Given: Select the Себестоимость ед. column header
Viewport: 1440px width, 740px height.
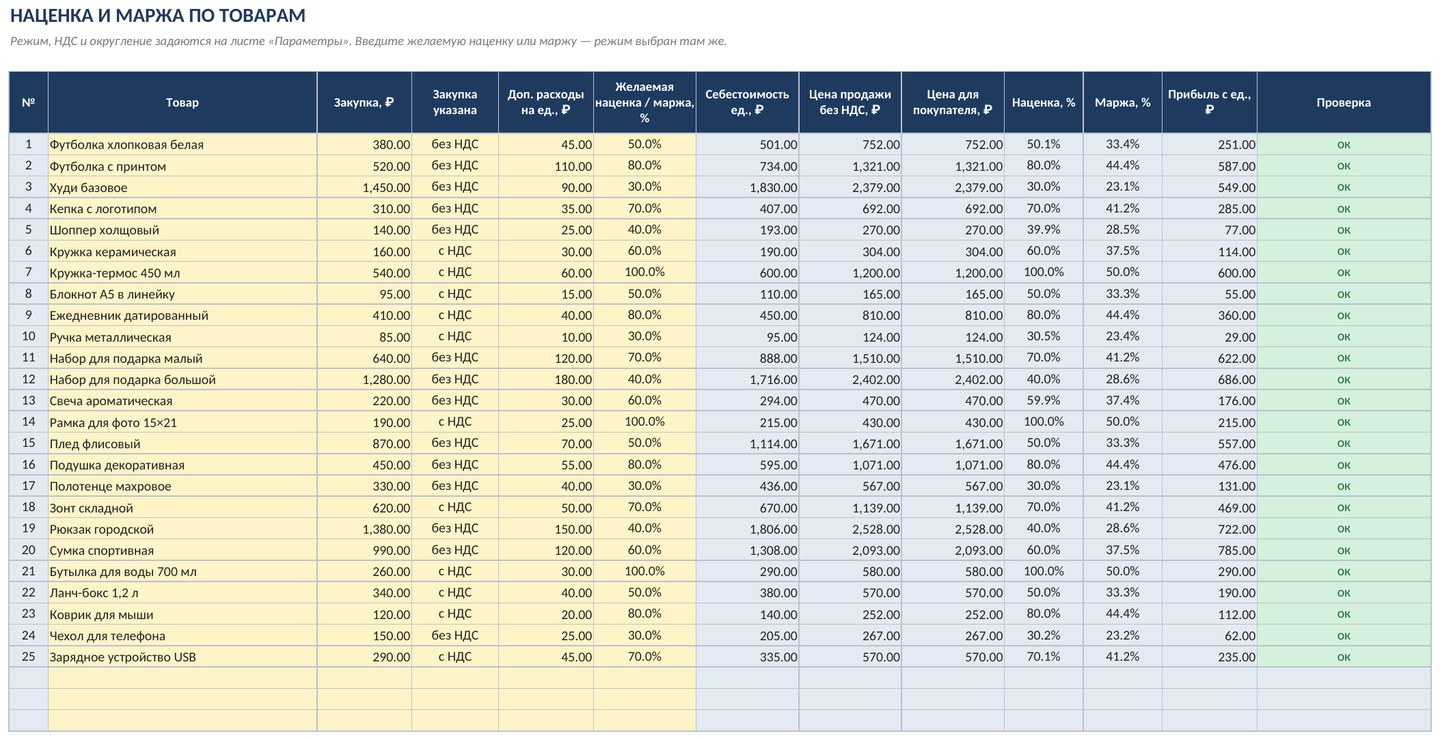Looking at the screenshot, I should pos(747,102).
